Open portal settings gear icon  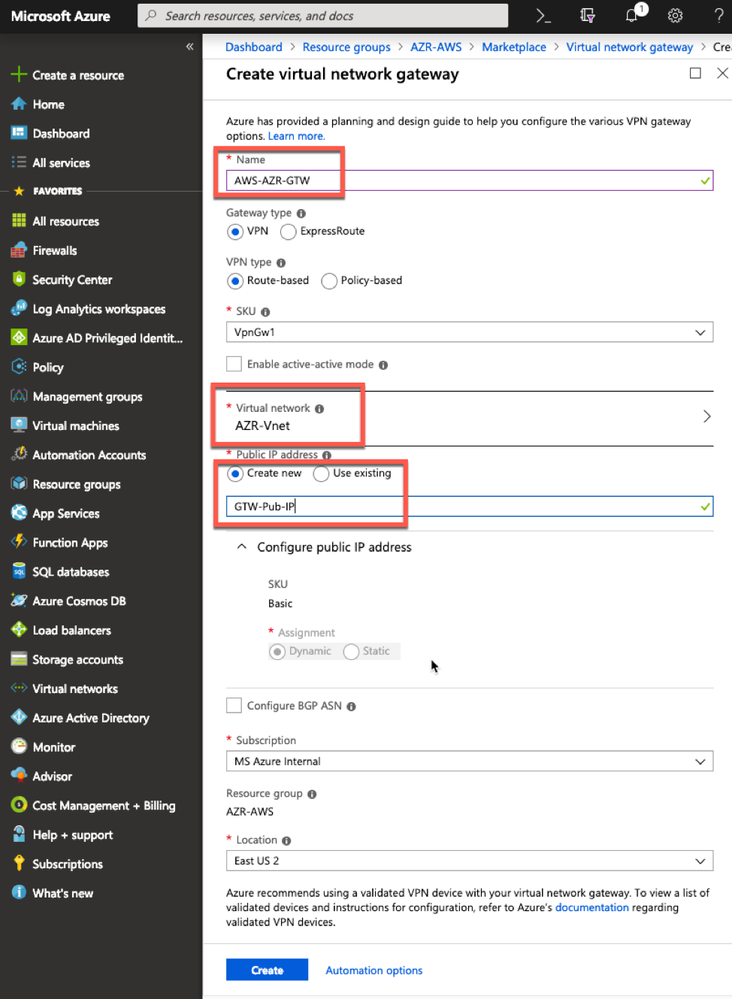point(675,16)
